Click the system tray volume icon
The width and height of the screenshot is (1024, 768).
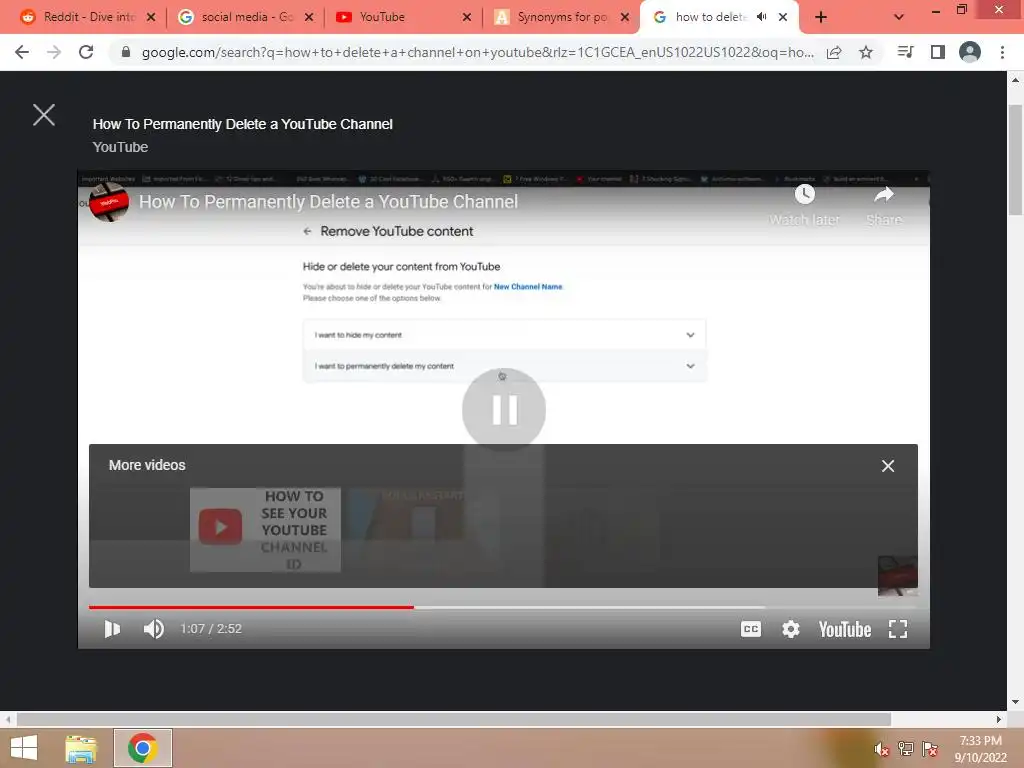coord(882,749)
